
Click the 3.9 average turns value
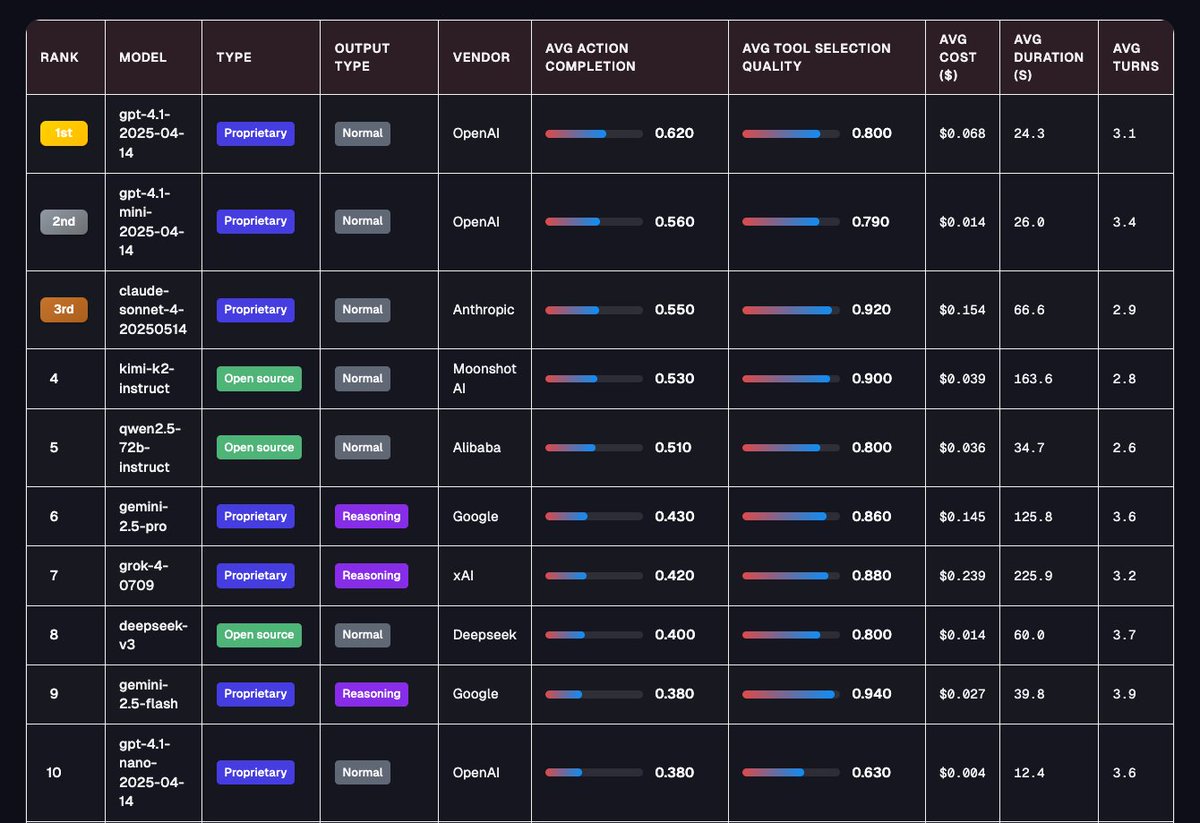tap(1124, 694)
